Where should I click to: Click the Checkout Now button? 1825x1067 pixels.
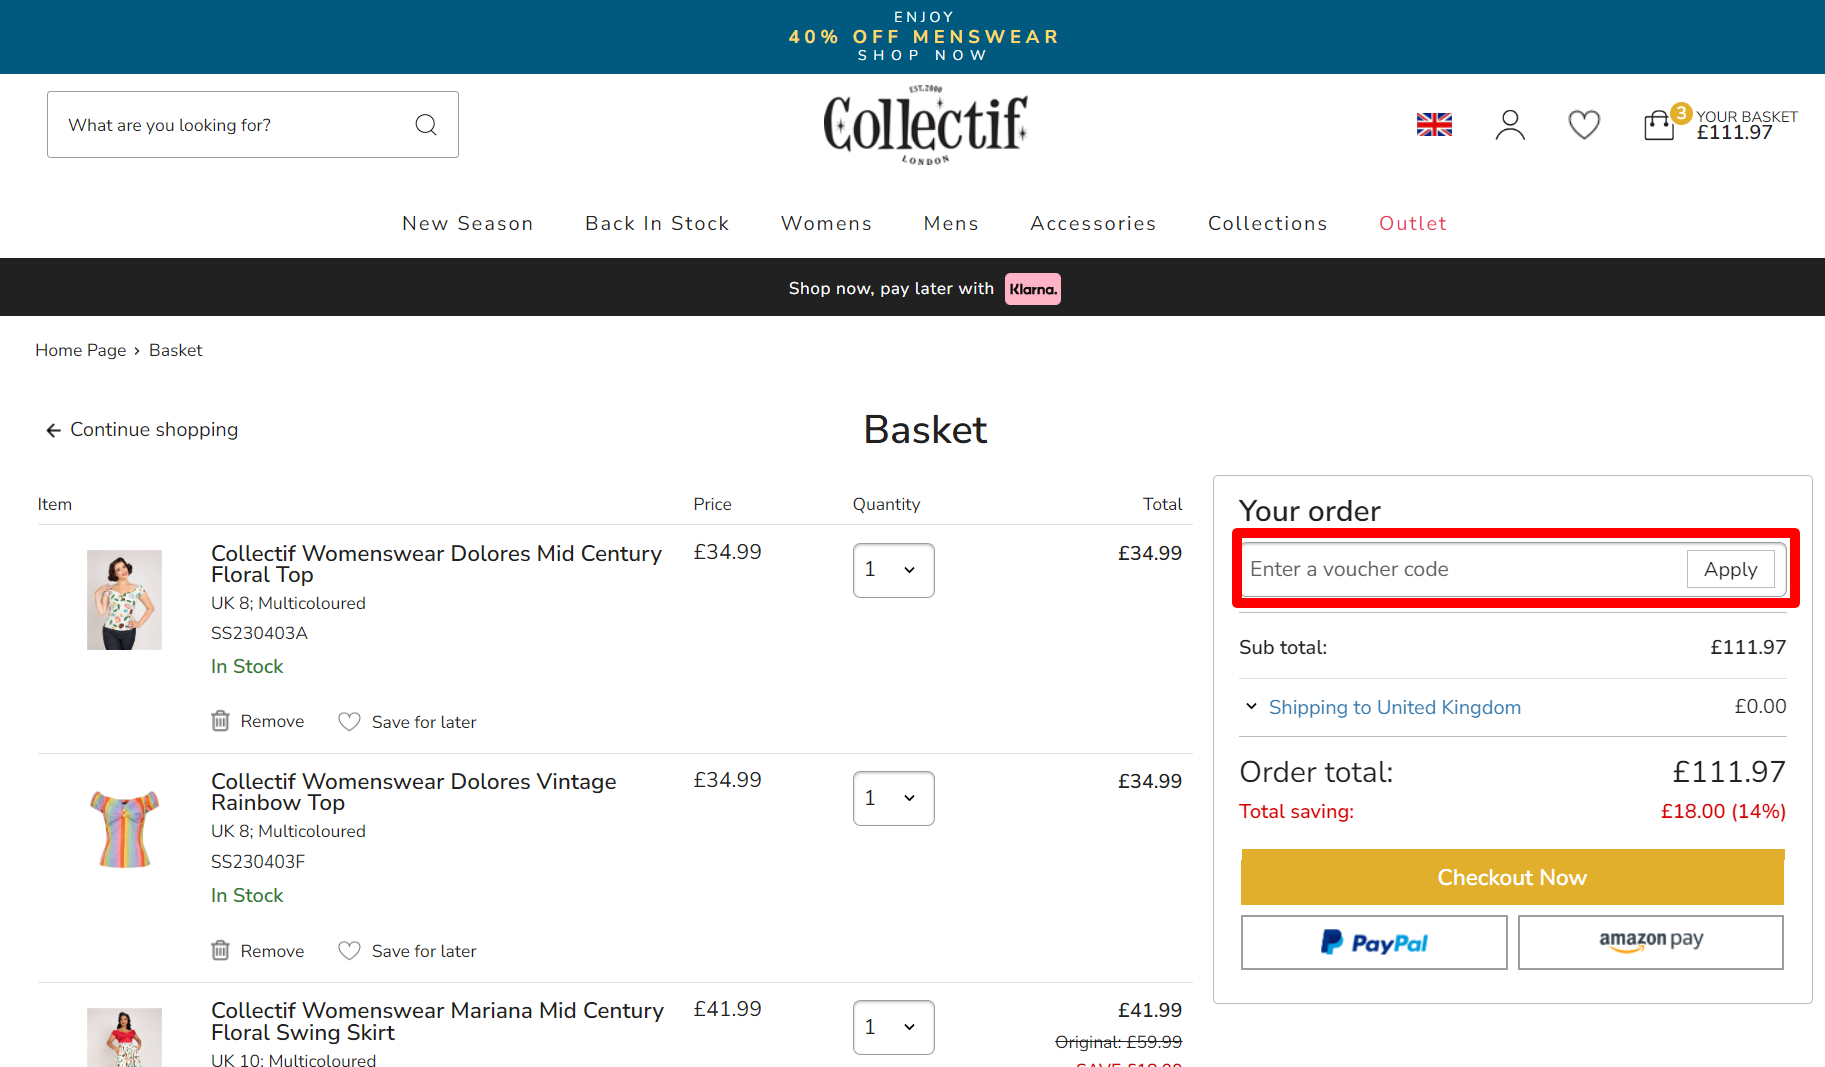(1512, 877)
